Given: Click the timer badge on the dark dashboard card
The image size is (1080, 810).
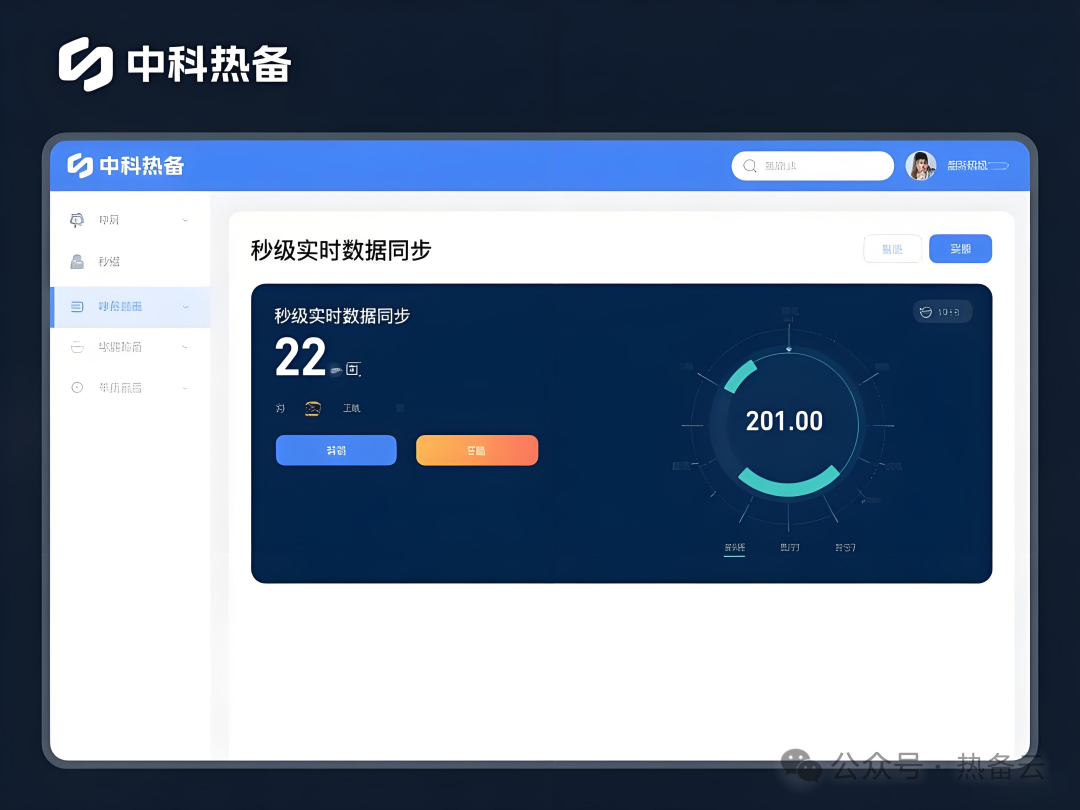Looking at the screenshot, I should point(941,311).
